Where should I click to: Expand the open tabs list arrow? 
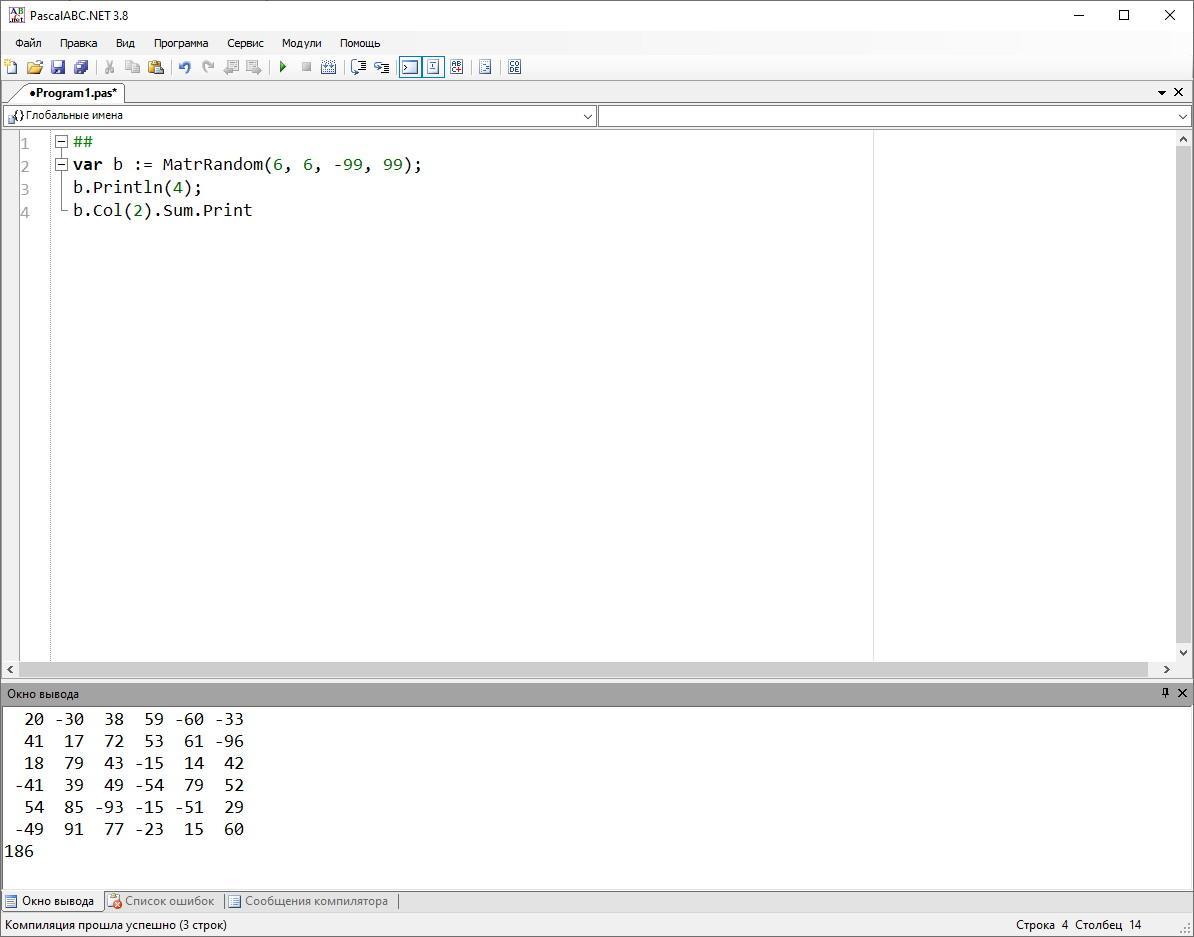tap(1162, 93)
